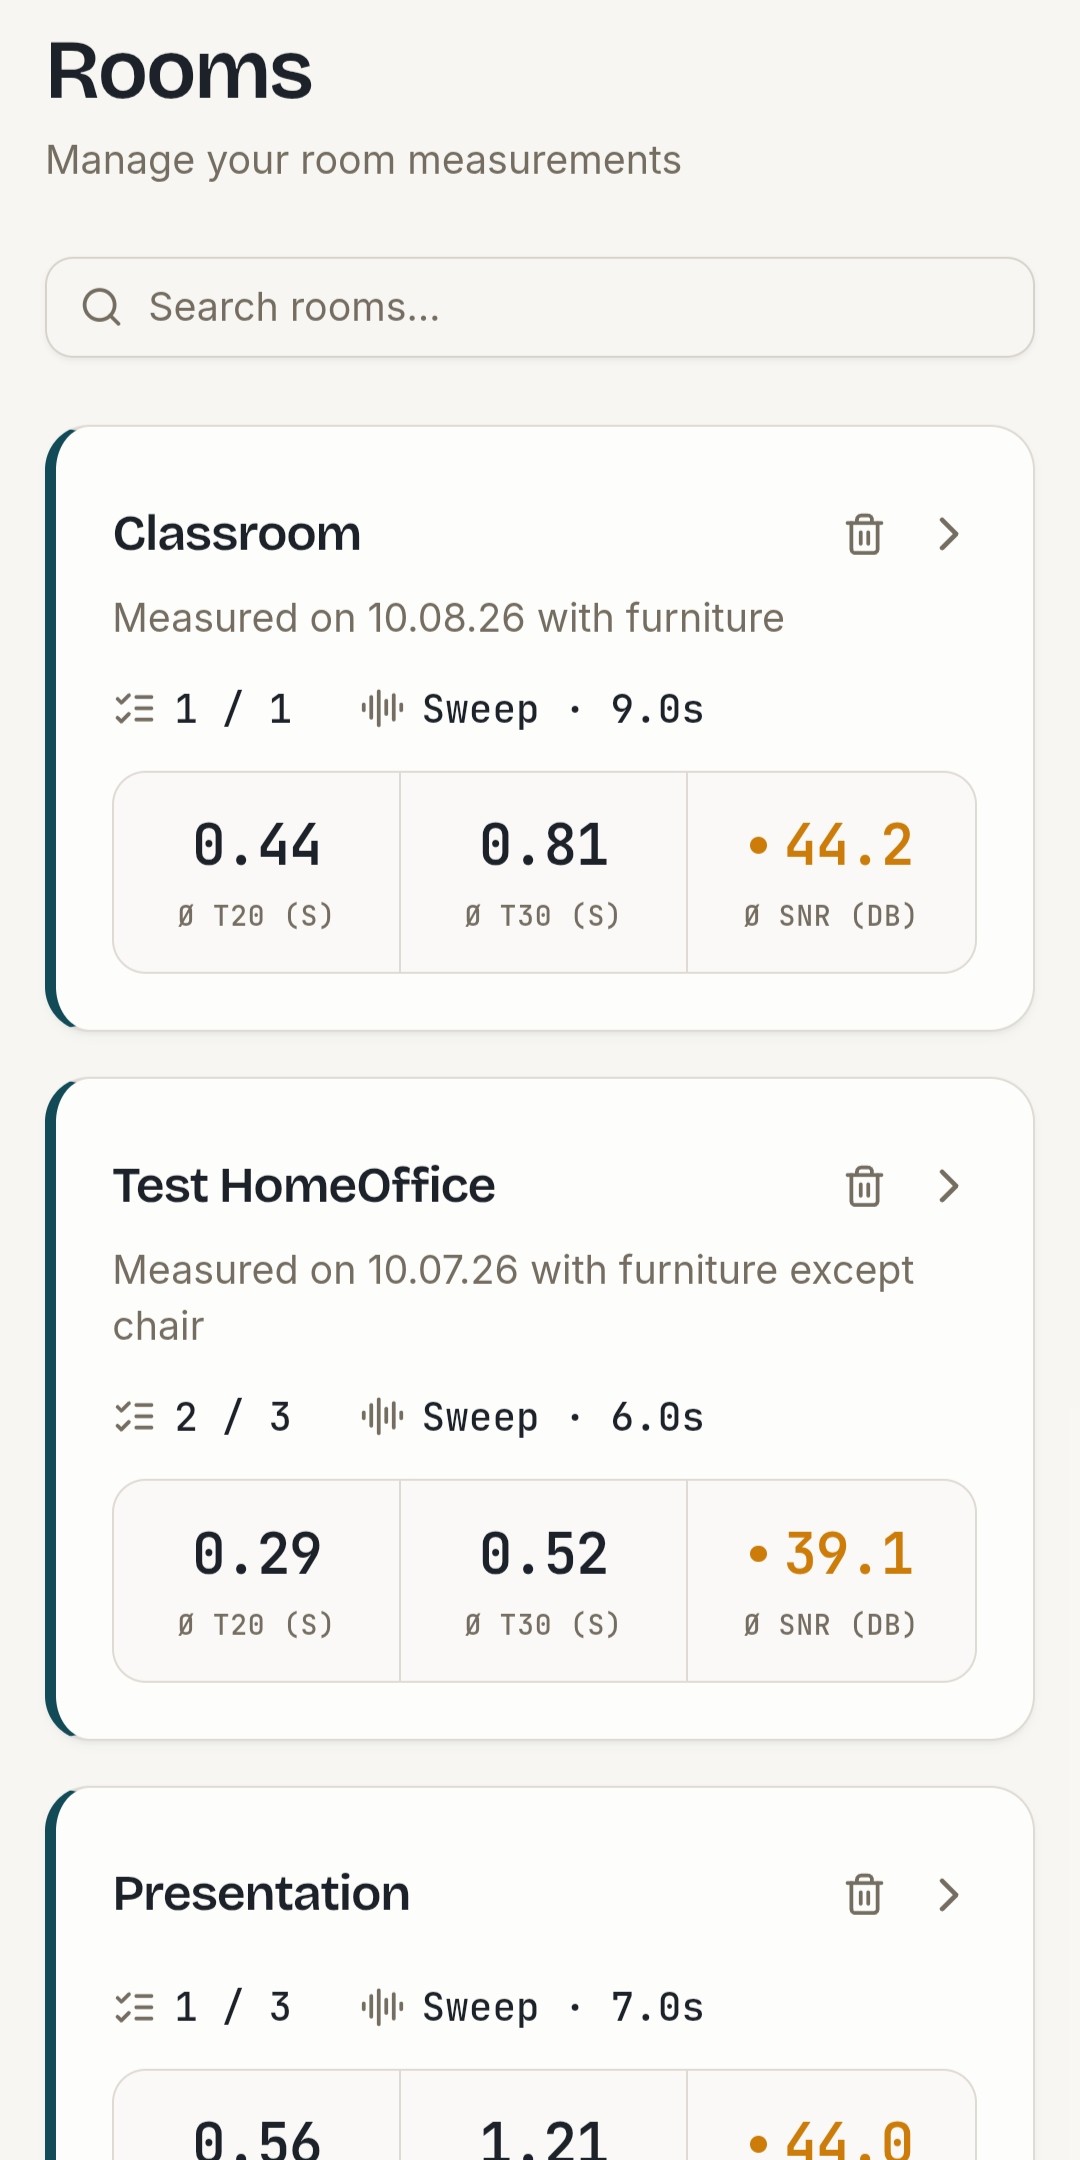Select Test HomeOffice SNR 39.1 tile

click(x=831, y=1580)
